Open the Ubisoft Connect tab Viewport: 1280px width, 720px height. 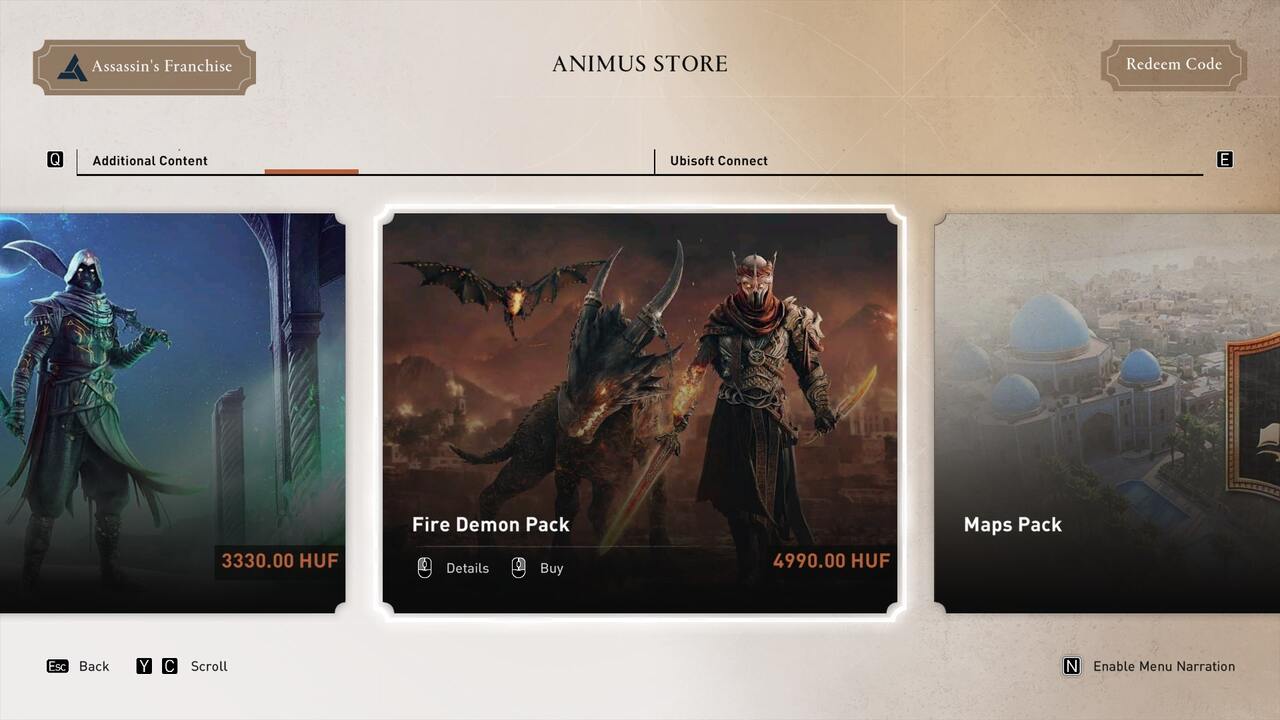(719, 161)
